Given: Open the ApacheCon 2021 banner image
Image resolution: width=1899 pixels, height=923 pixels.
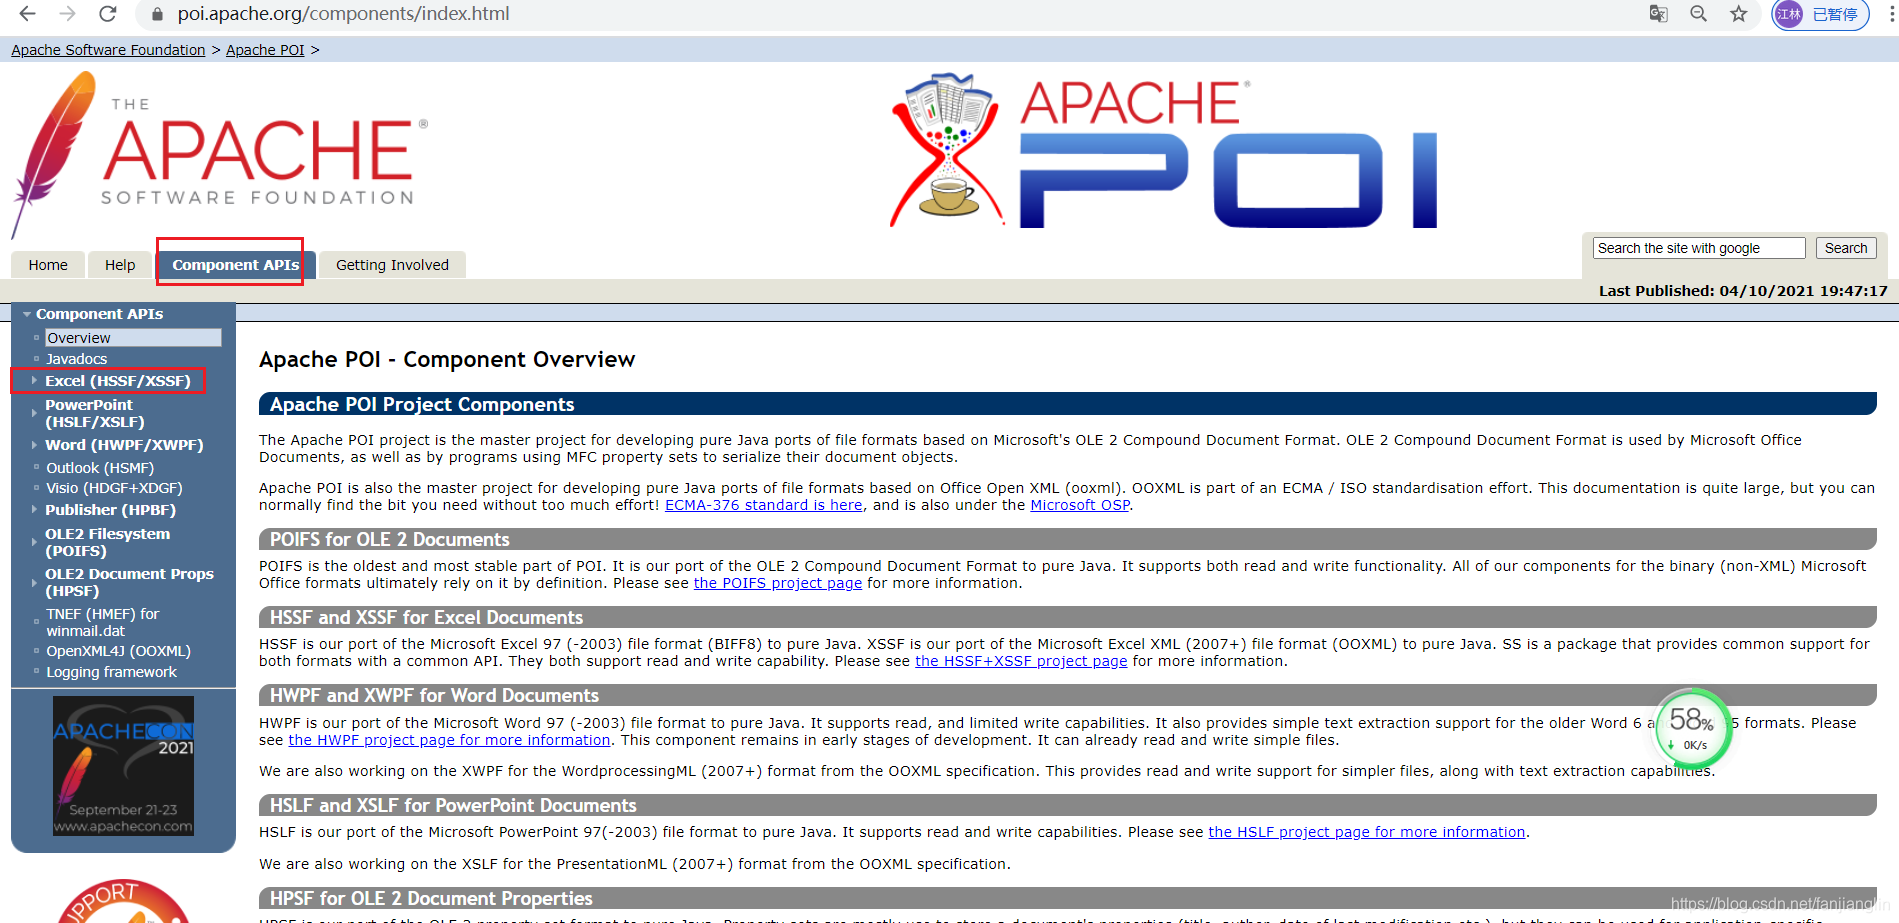Looking at the screenshot, I should pyautogui.click(x=123, y=766).
